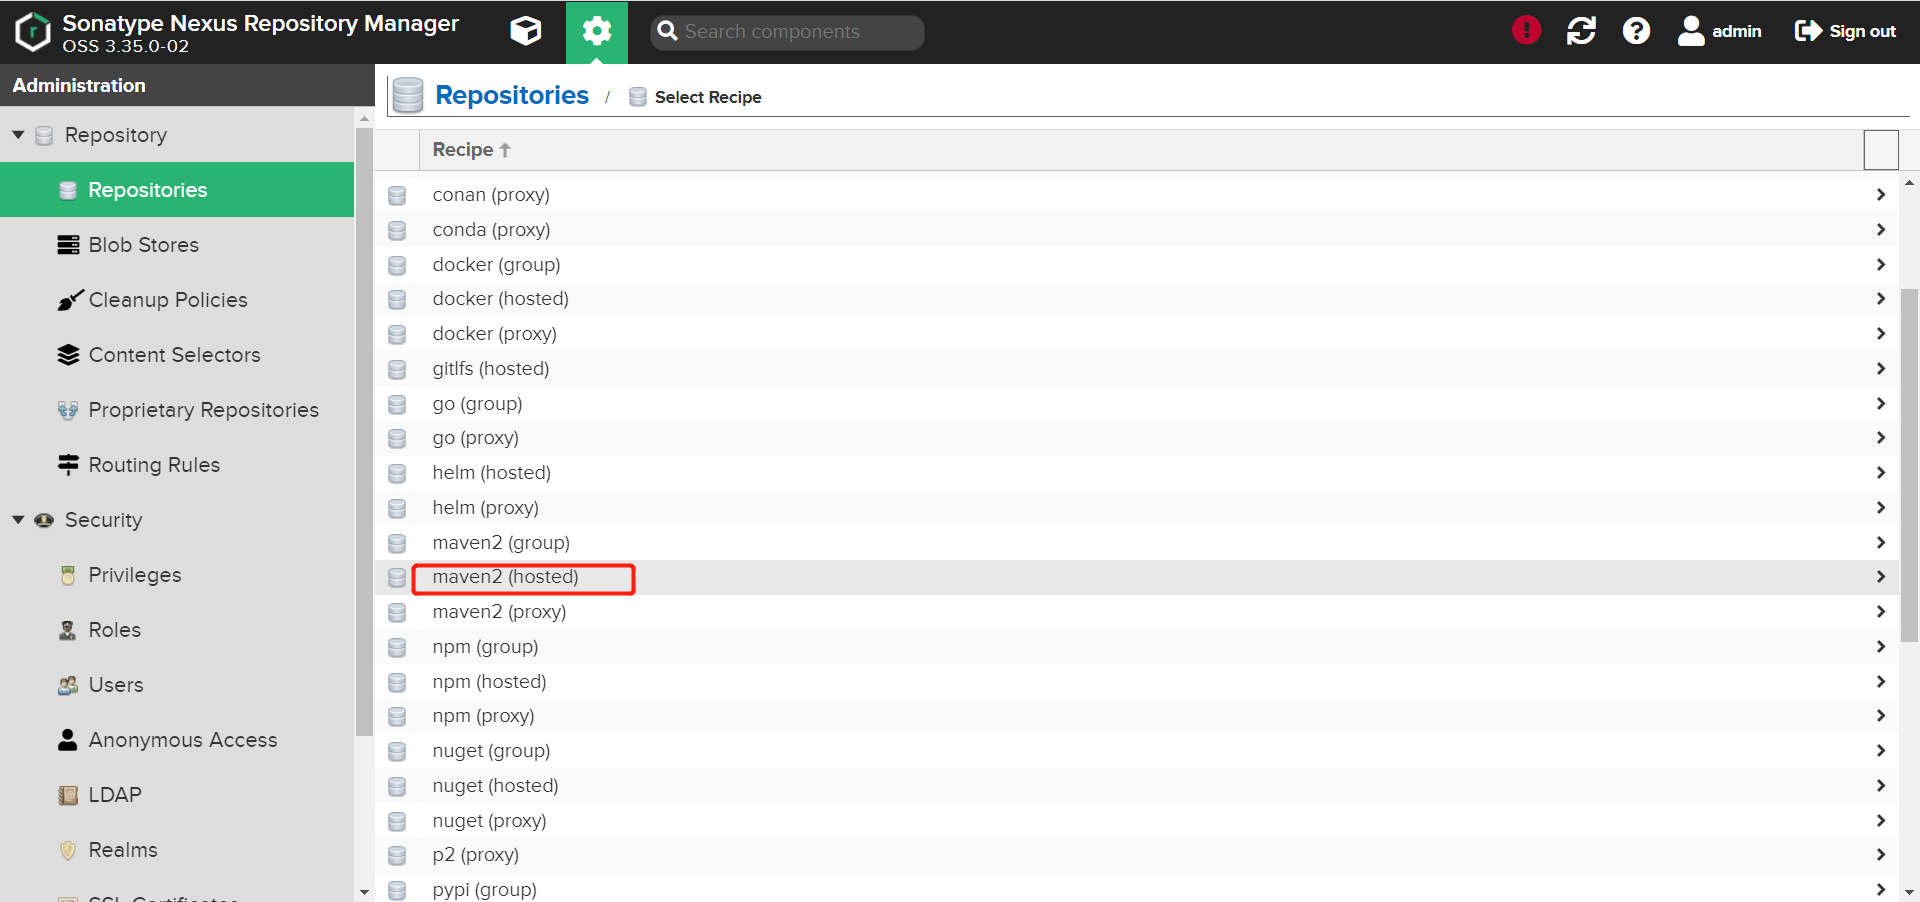Image resolution: width=1920 pixels, height=902 pixels.
Task: Open the admin user account
Action: tap(1720, 31)
